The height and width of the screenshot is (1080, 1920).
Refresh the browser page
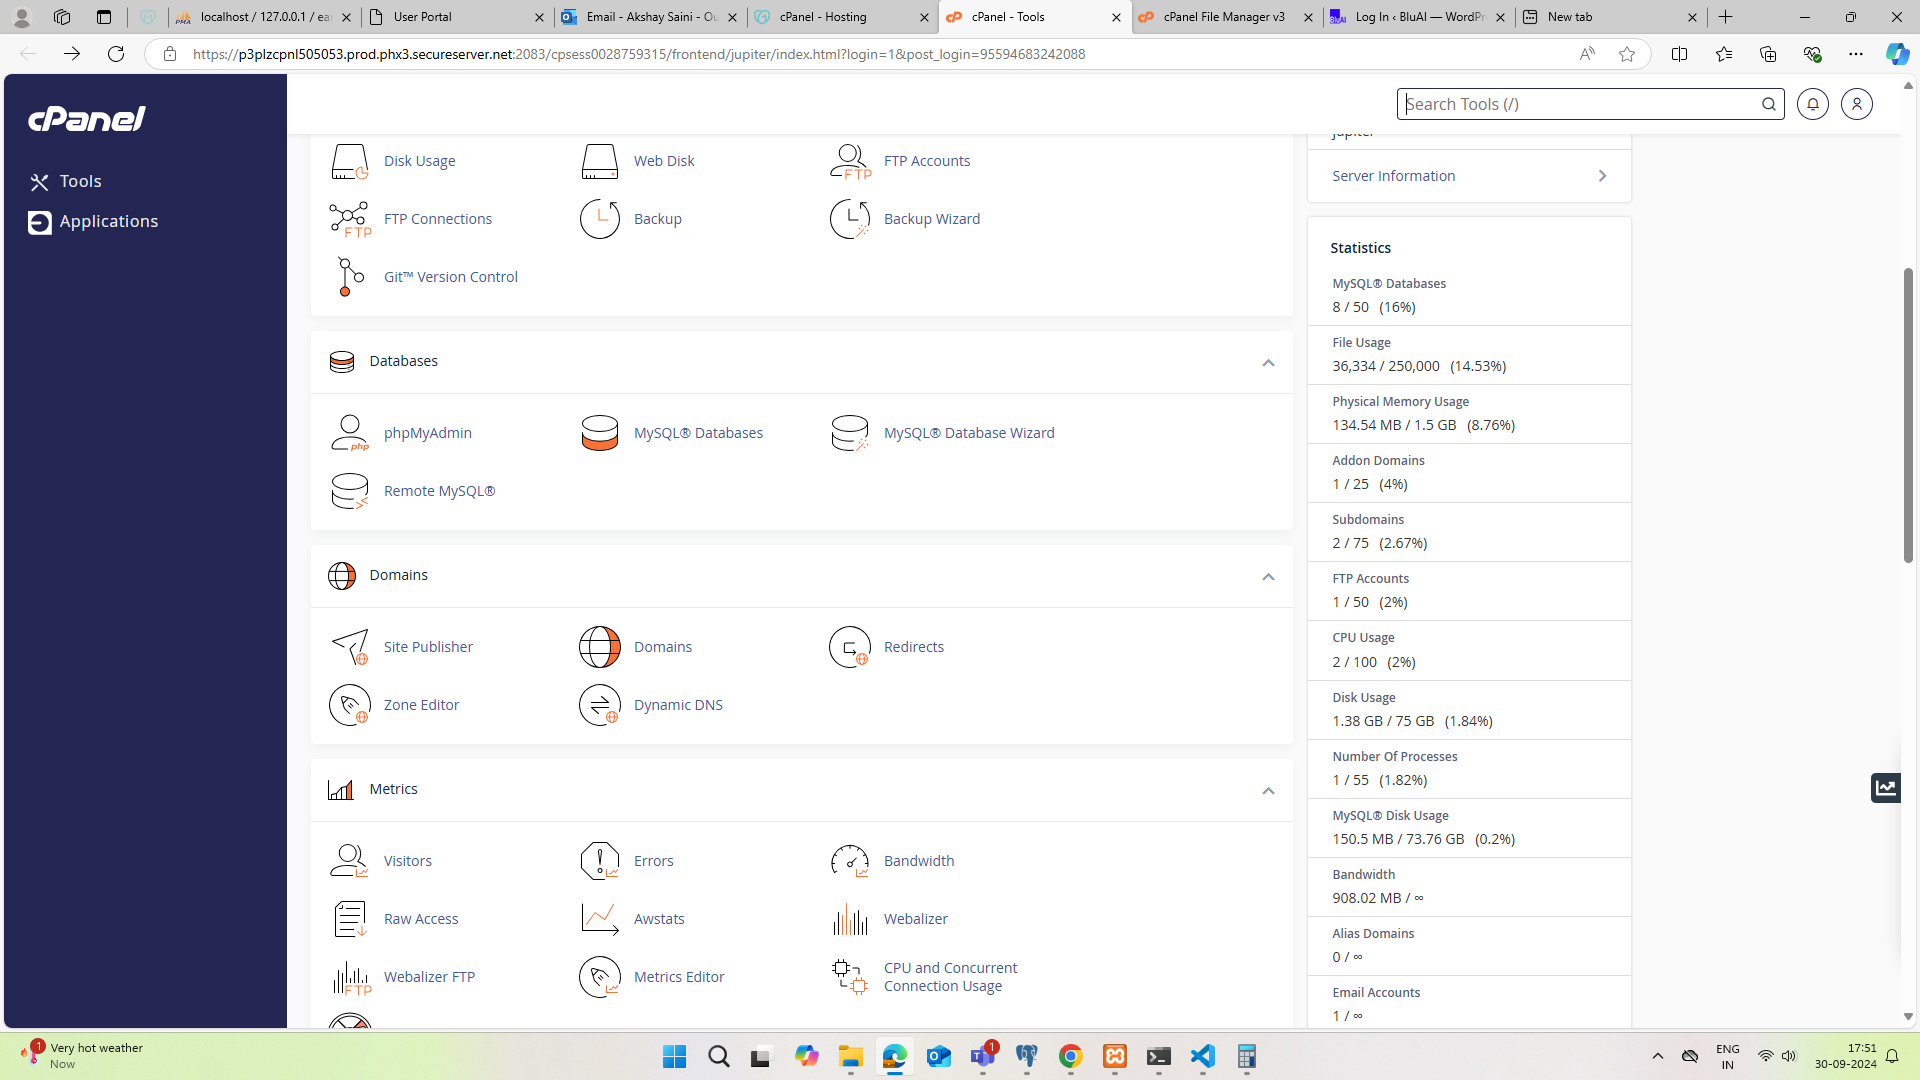(x=116, y=54)
